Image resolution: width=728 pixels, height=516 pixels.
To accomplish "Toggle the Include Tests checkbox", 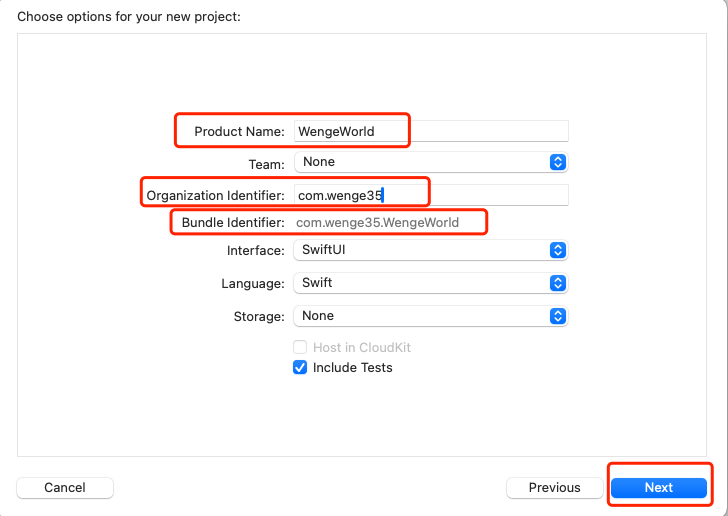I will (x=300, y=368).
